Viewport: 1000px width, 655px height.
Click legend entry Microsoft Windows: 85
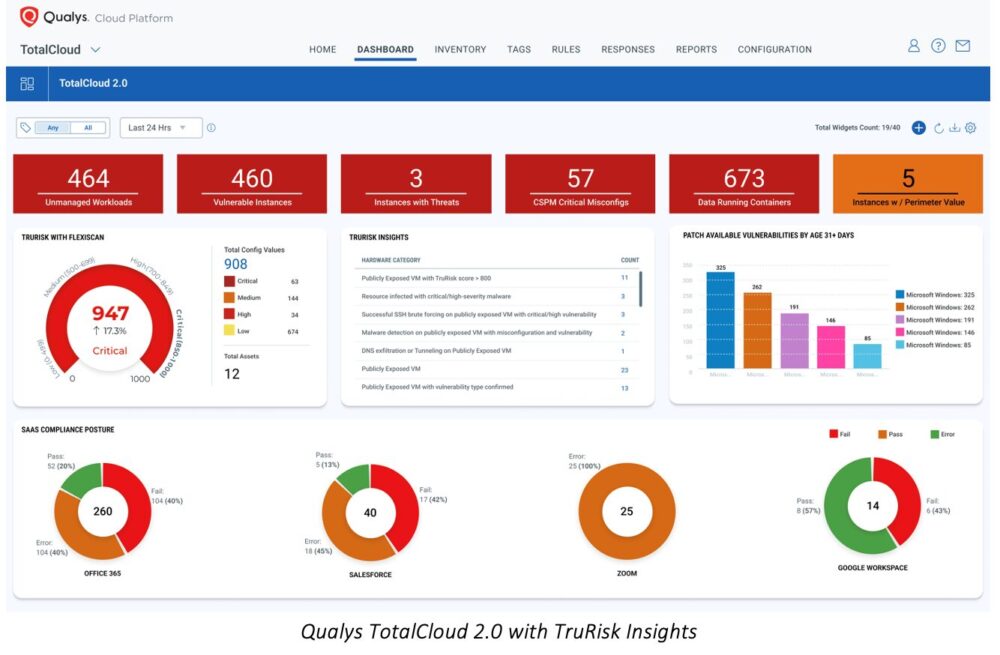pyautogui.click(x=933, y=345)
